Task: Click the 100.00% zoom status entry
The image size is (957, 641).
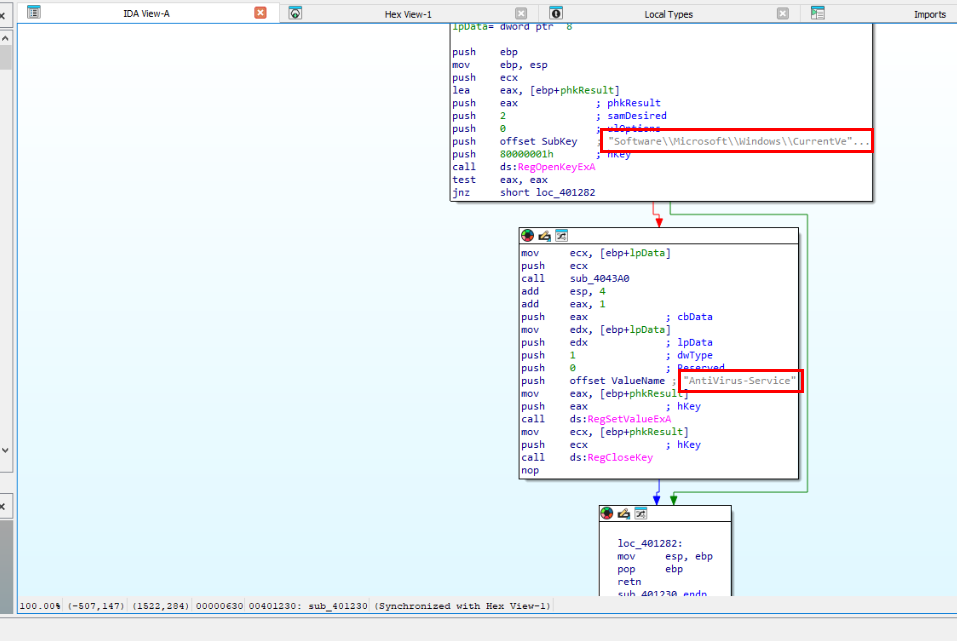Action: click(x=40, y=606)
